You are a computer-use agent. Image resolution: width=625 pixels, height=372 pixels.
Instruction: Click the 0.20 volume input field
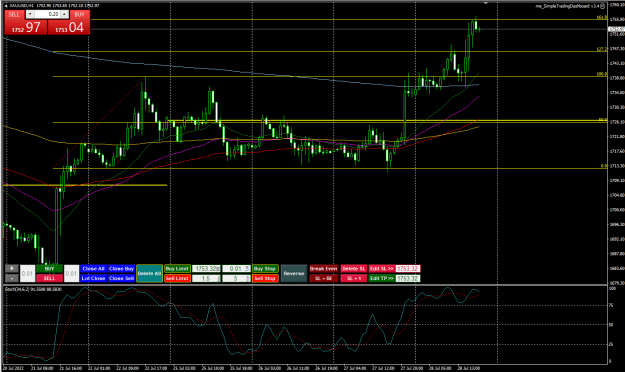tap(47, 14)
